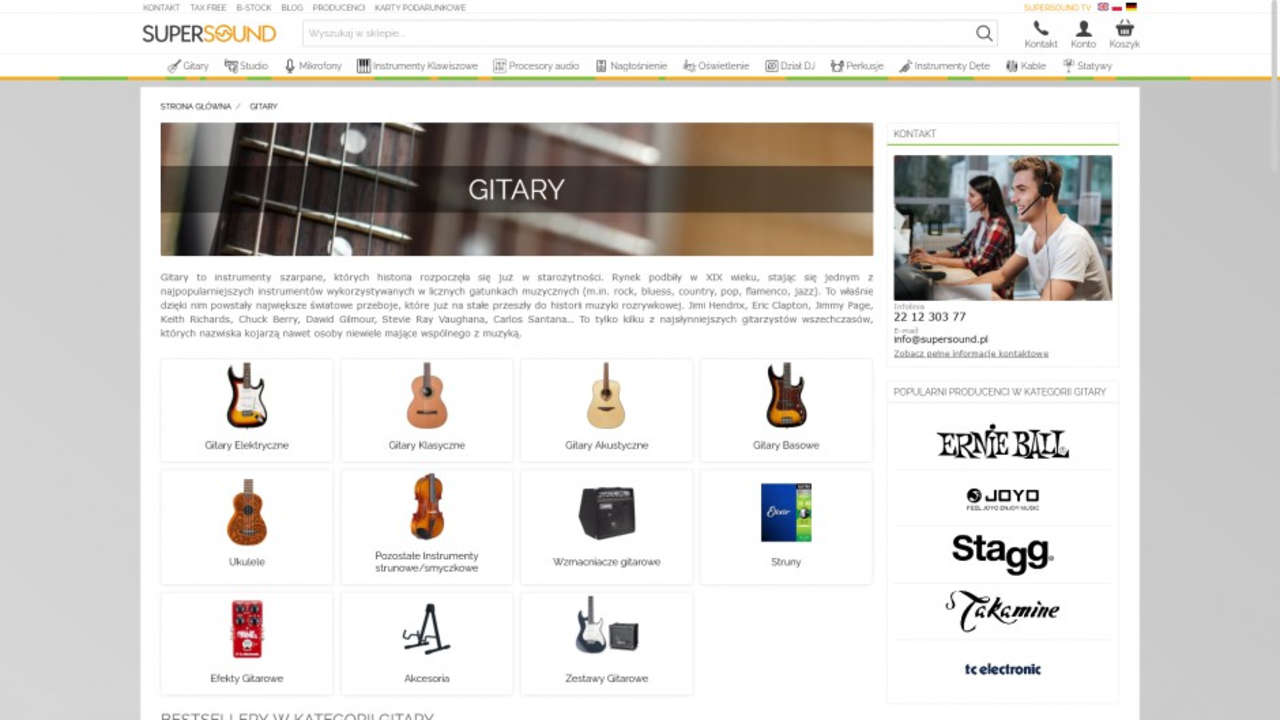
Task: Open the Konto account icon
Action: pyautogui.click(x=1083, y=34)
